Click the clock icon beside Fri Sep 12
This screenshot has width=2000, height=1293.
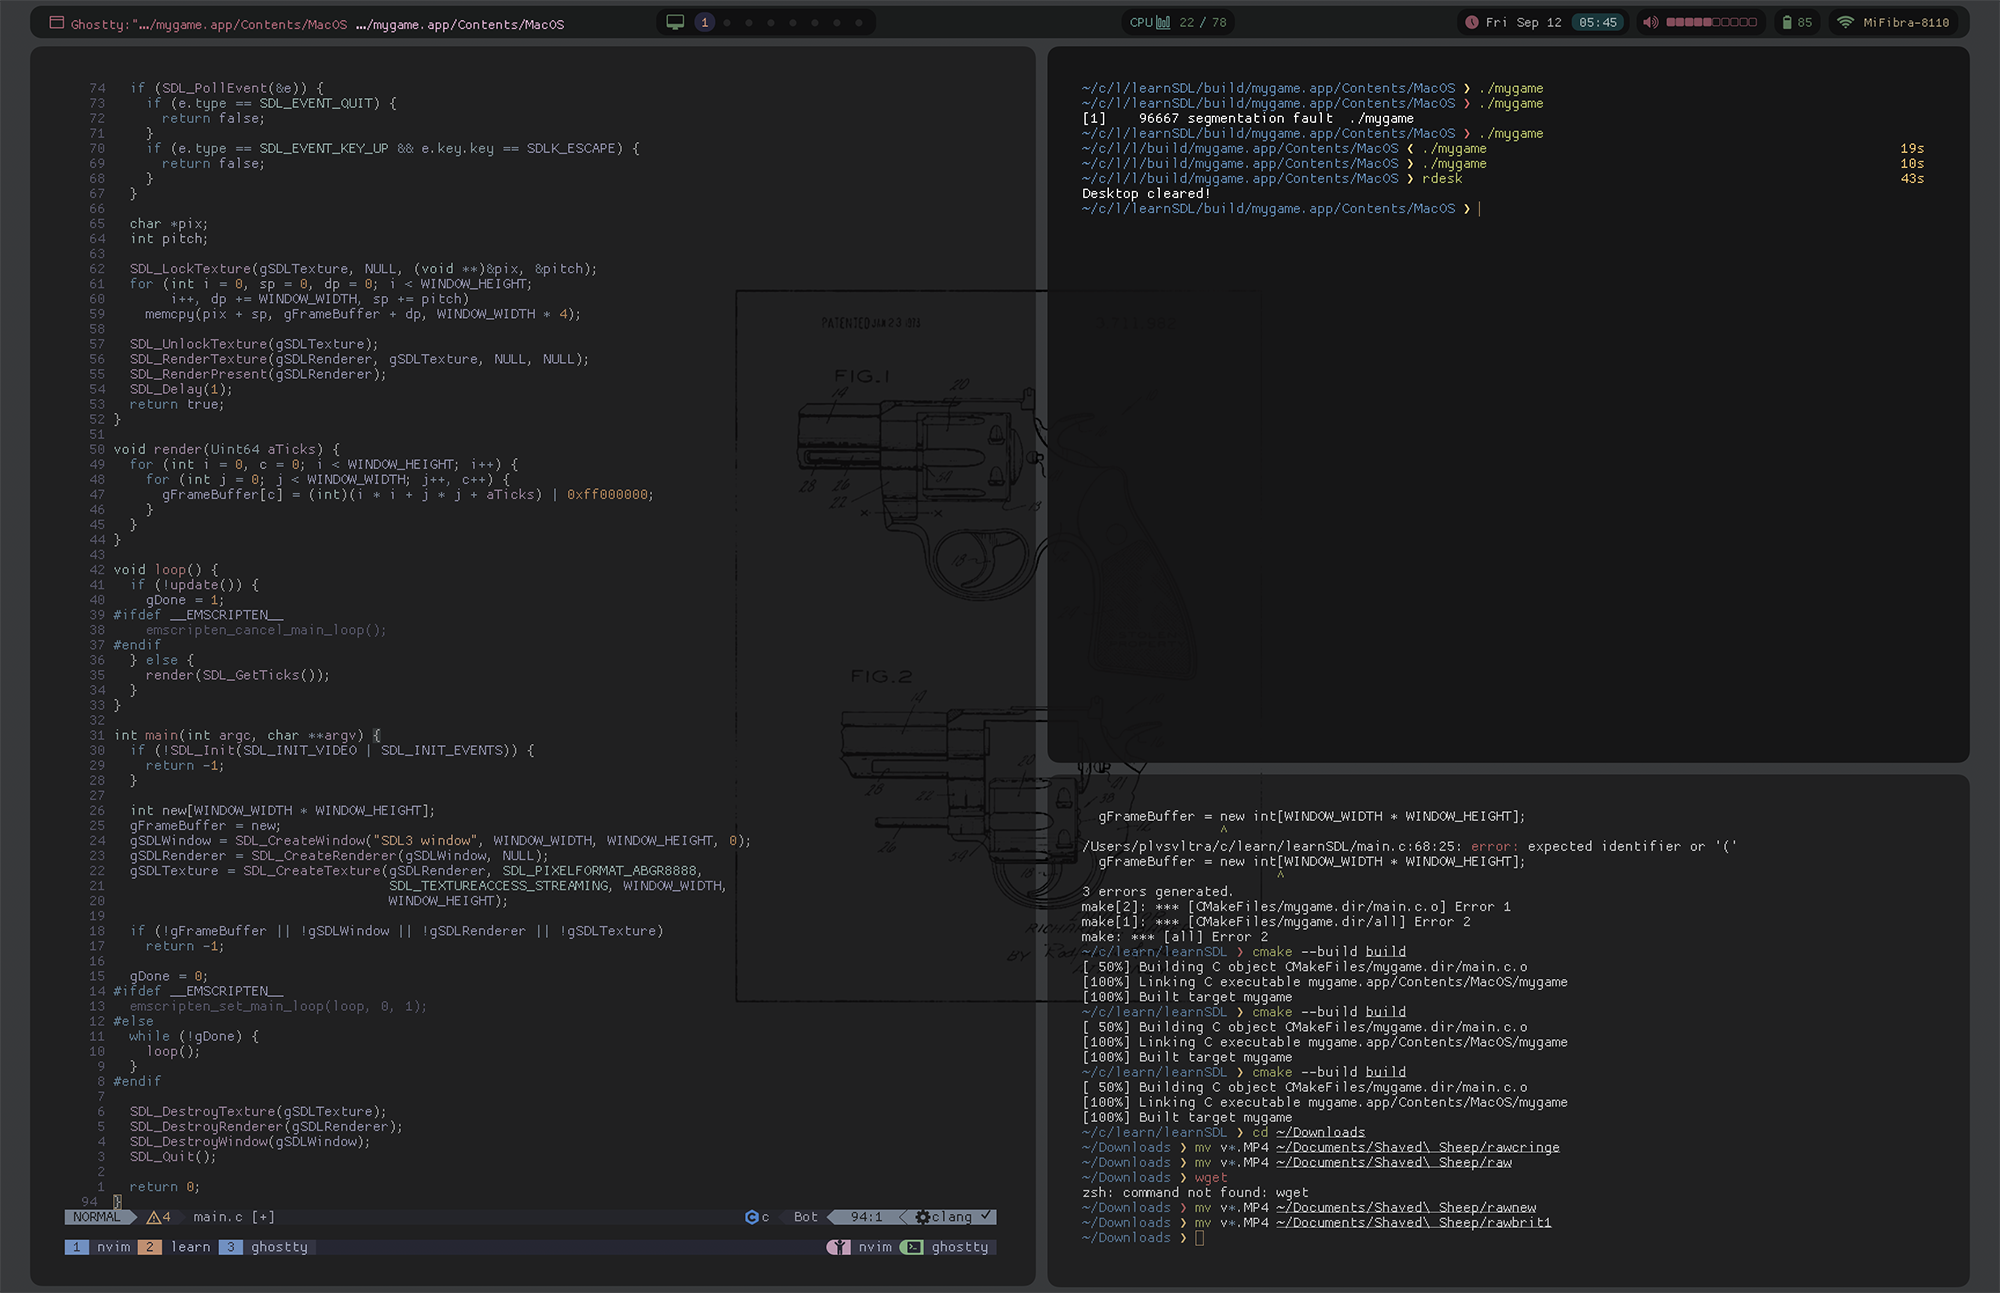(1471, 22)
